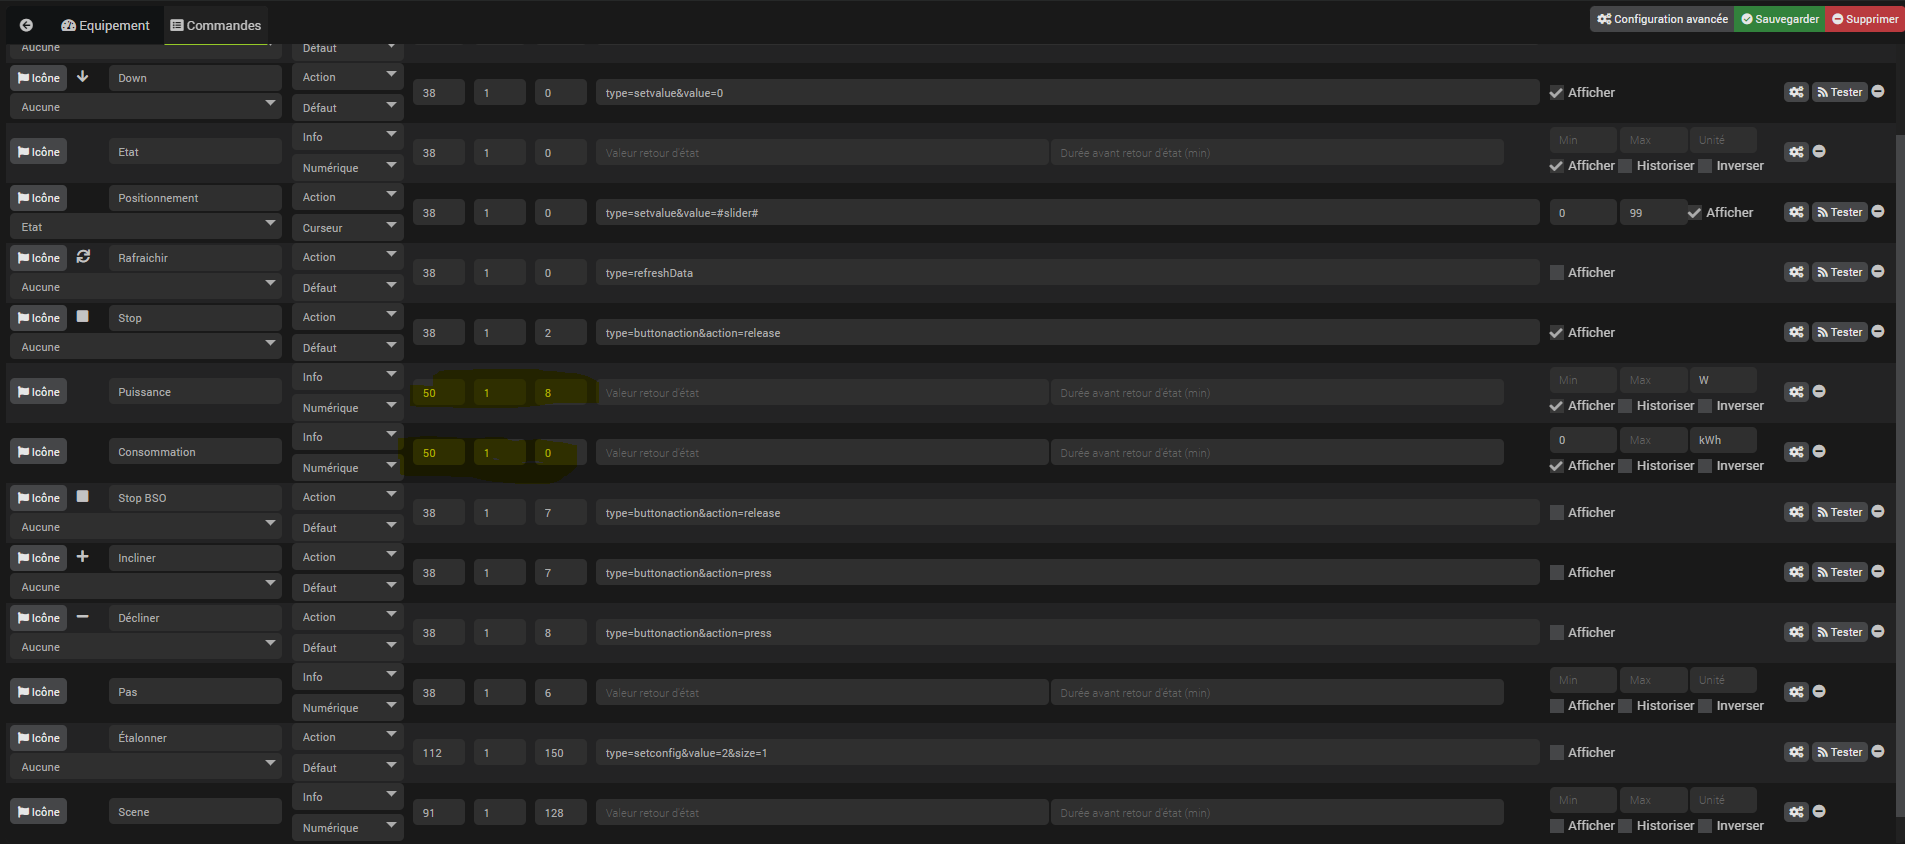Open advanced settings gear for Étalonner command

click(1797, 752)
